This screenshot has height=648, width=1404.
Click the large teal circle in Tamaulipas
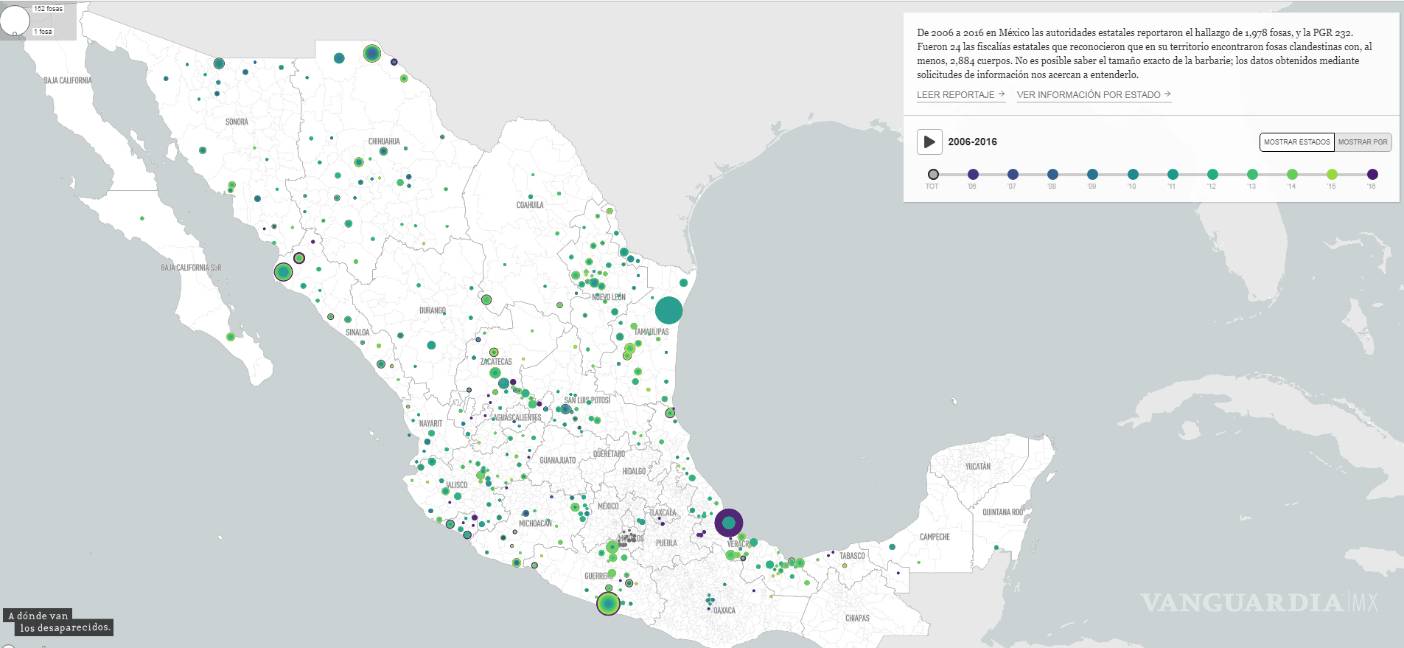coord(668,310)
